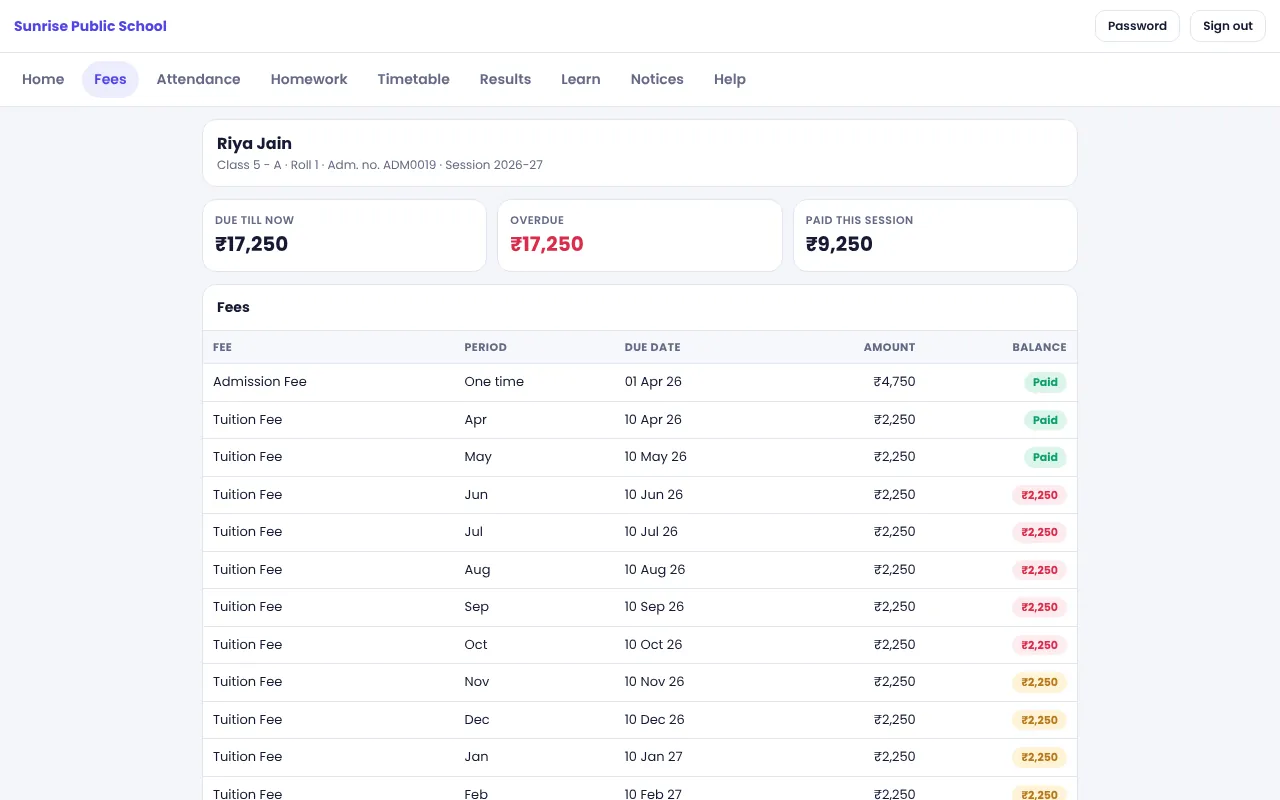Screen dimensions: 1280x800
Task: Open the Homework tab
Action: click(309, 79)
